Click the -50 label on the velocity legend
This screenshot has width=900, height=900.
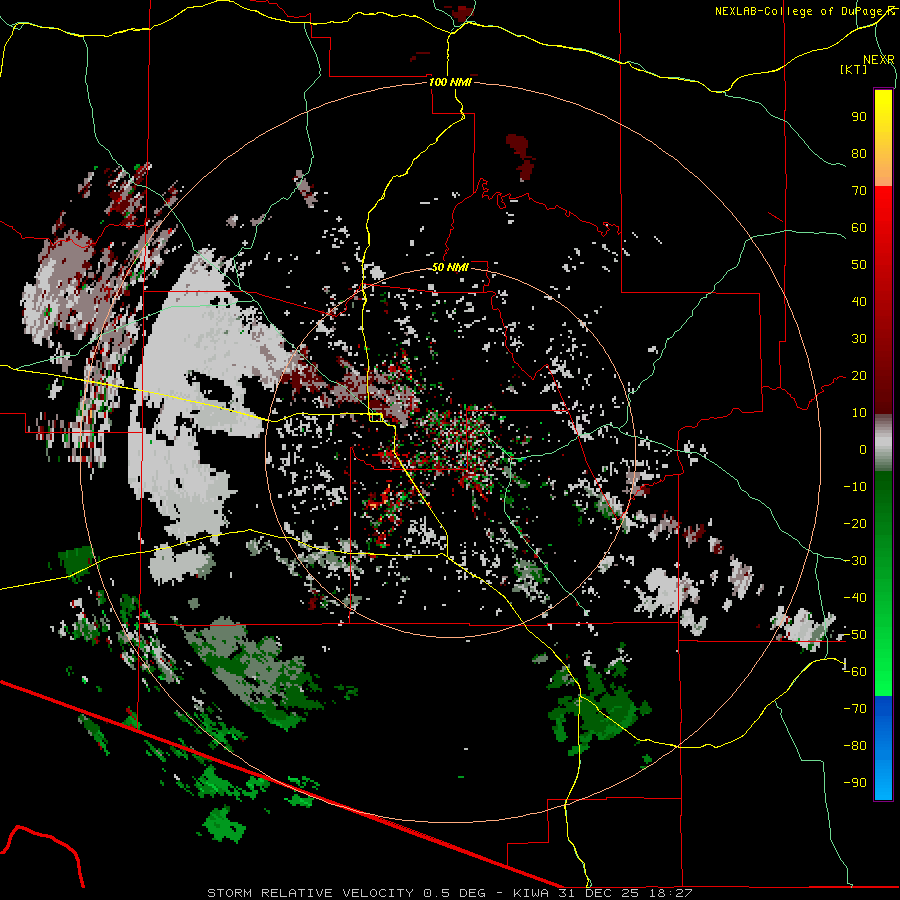(855, 635)
